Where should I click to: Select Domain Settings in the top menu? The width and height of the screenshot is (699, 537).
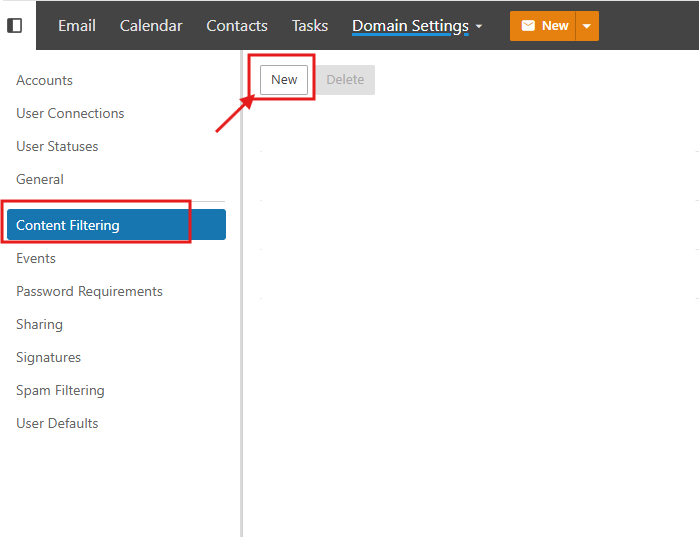point(410,26)
